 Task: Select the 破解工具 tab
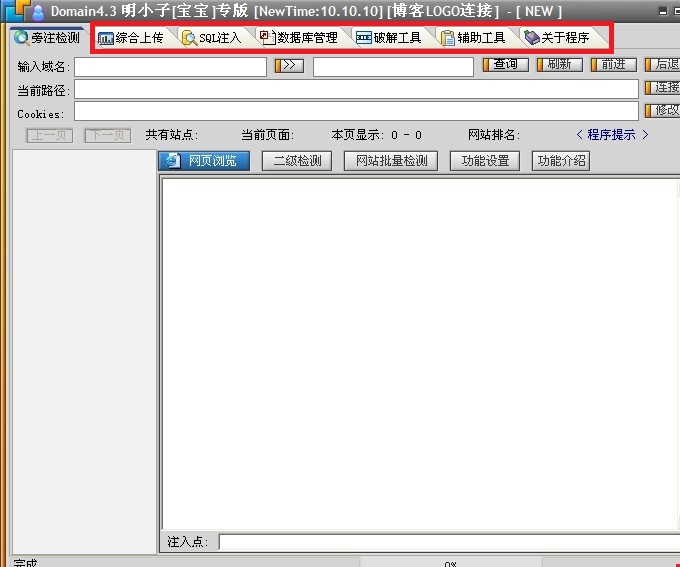tap(389, 38)
